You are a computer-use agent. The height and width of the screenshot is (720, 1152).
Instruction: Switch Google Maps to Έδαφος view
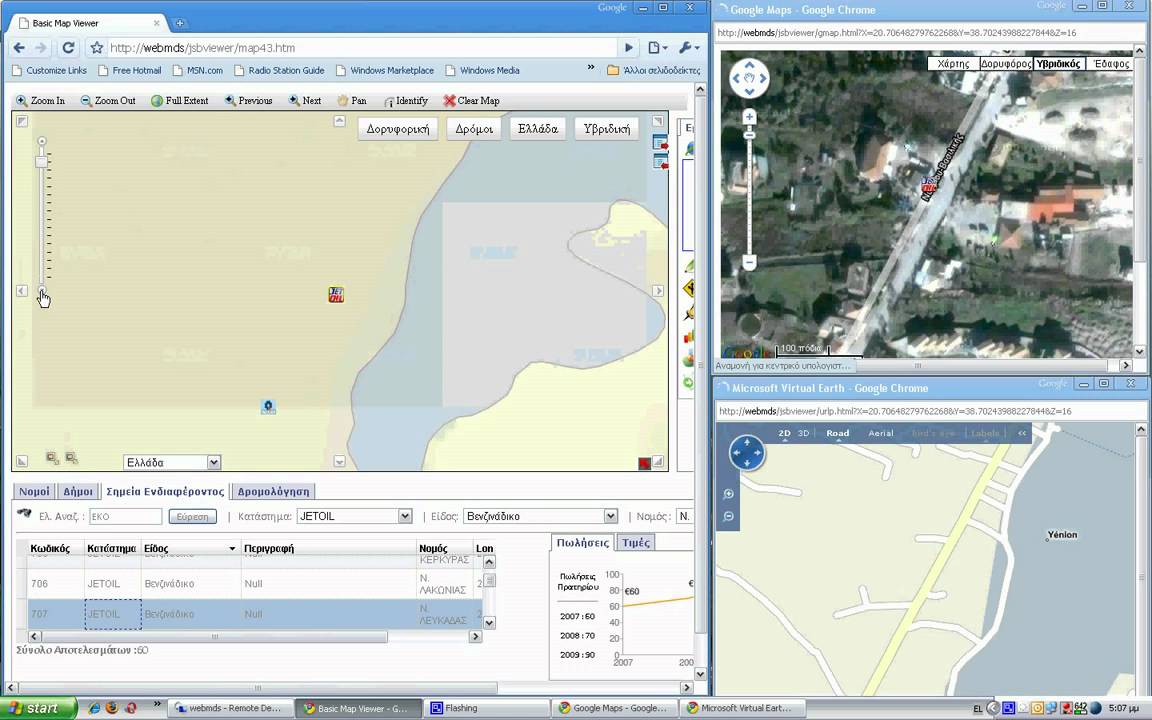pos(1110,64)
